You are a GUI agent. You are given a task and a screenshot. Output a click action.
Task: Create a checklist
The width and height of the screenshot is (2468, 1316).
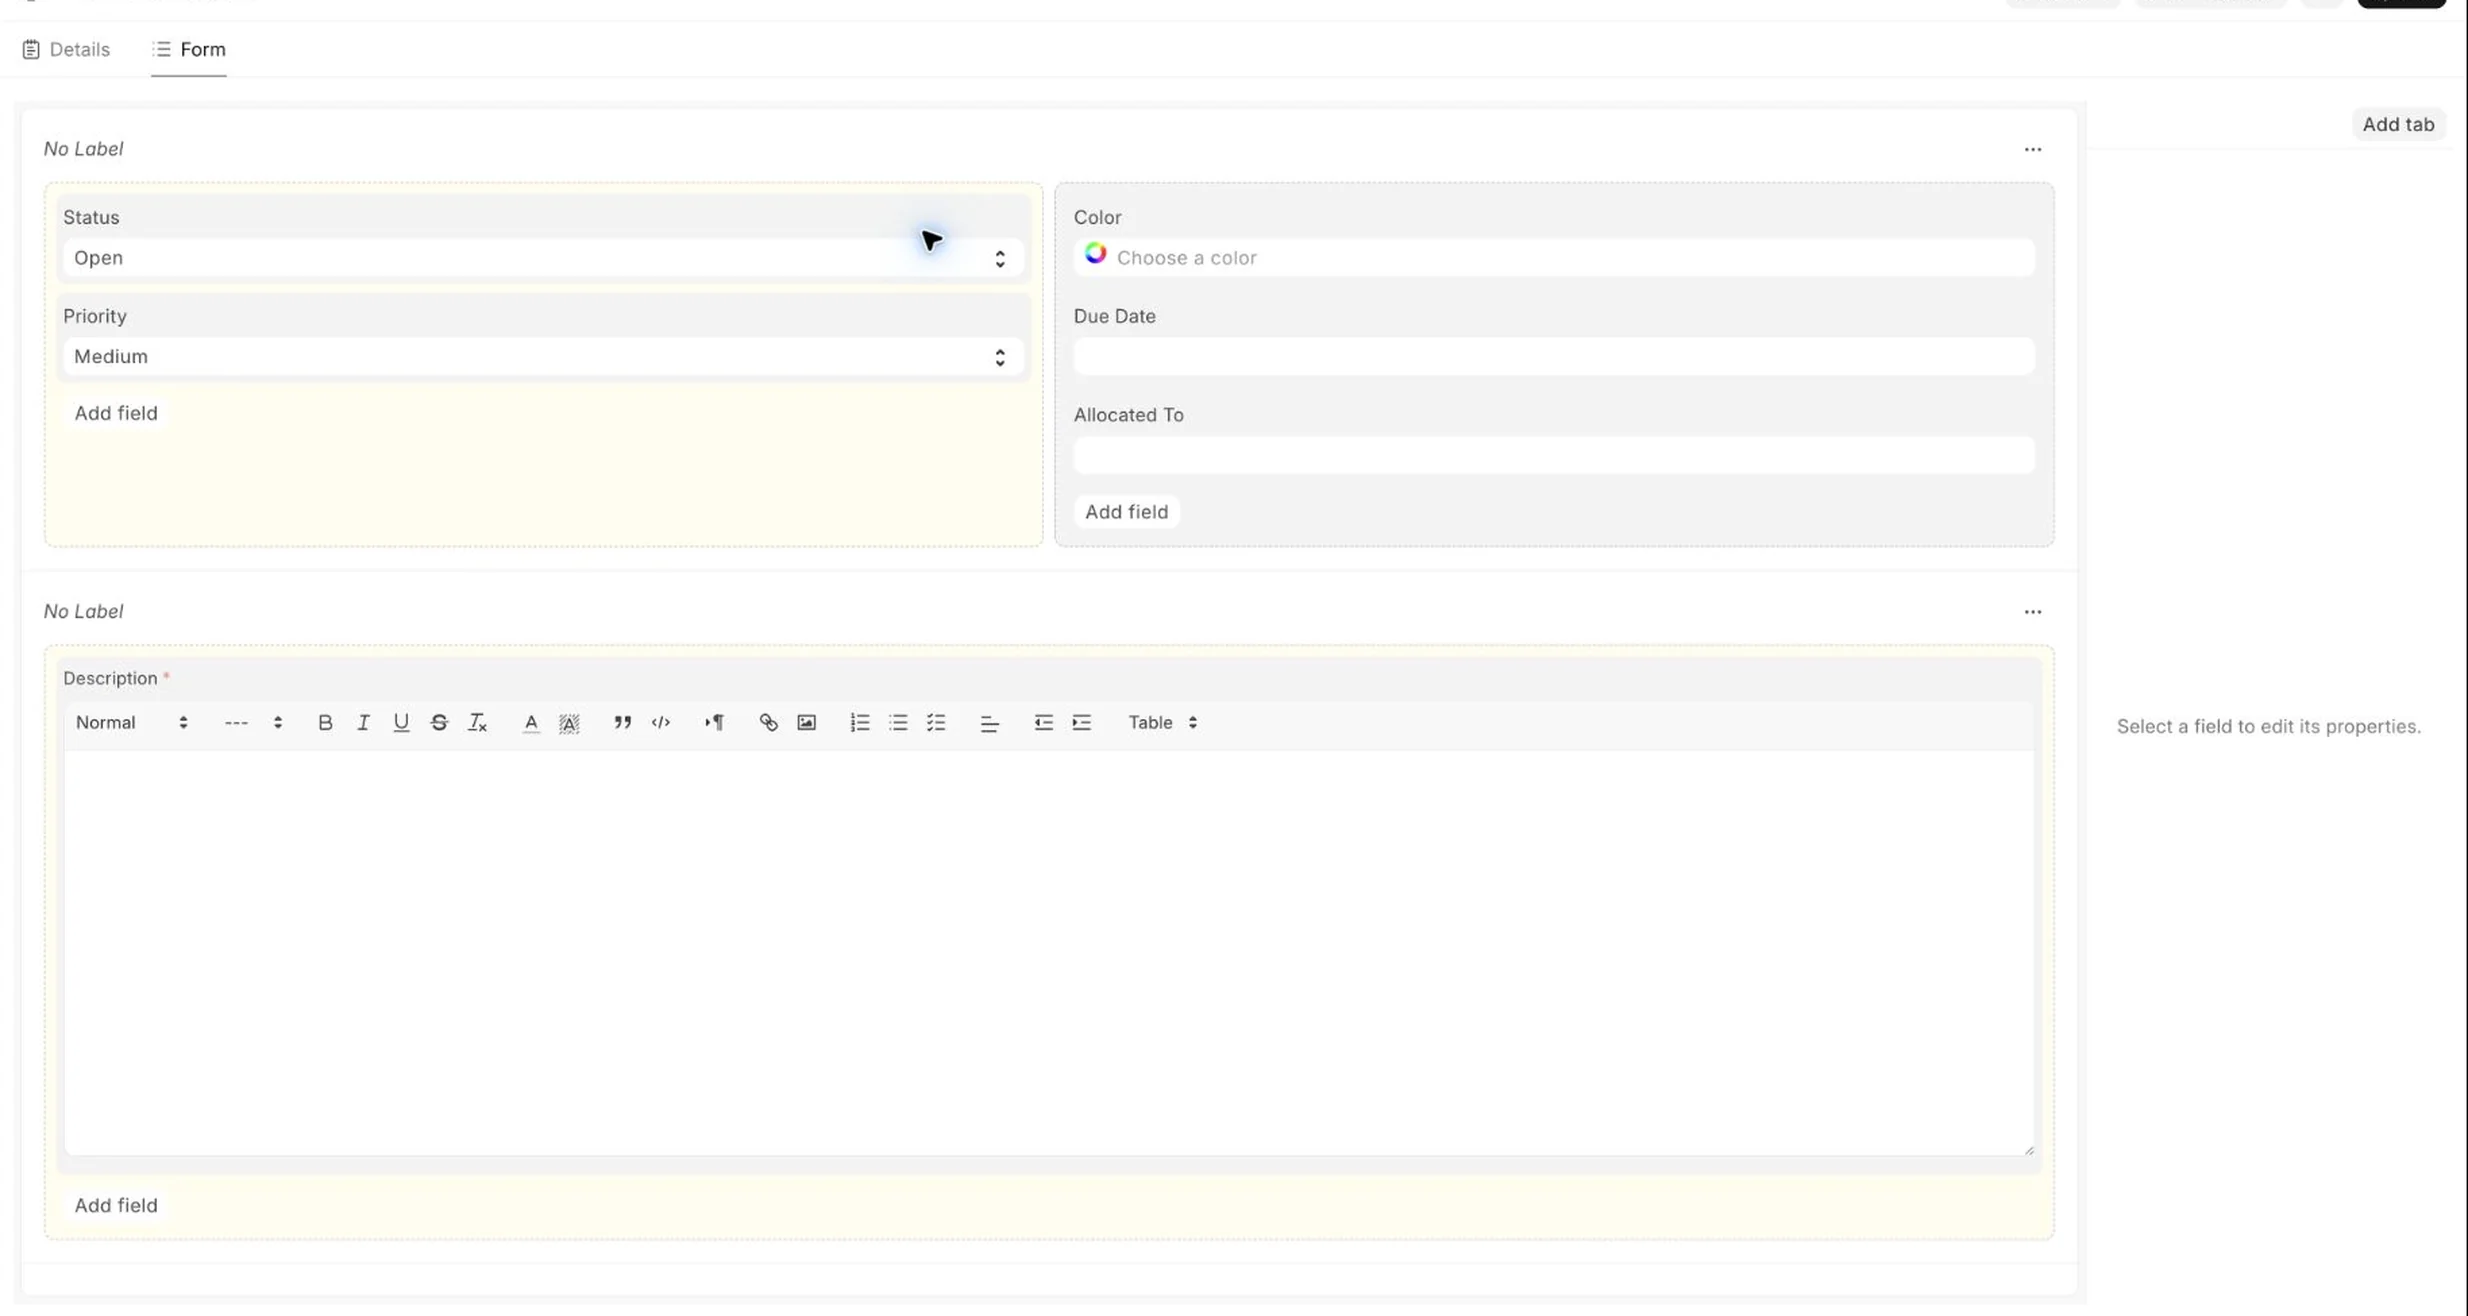pyautogui.click(x=936, y=722)
